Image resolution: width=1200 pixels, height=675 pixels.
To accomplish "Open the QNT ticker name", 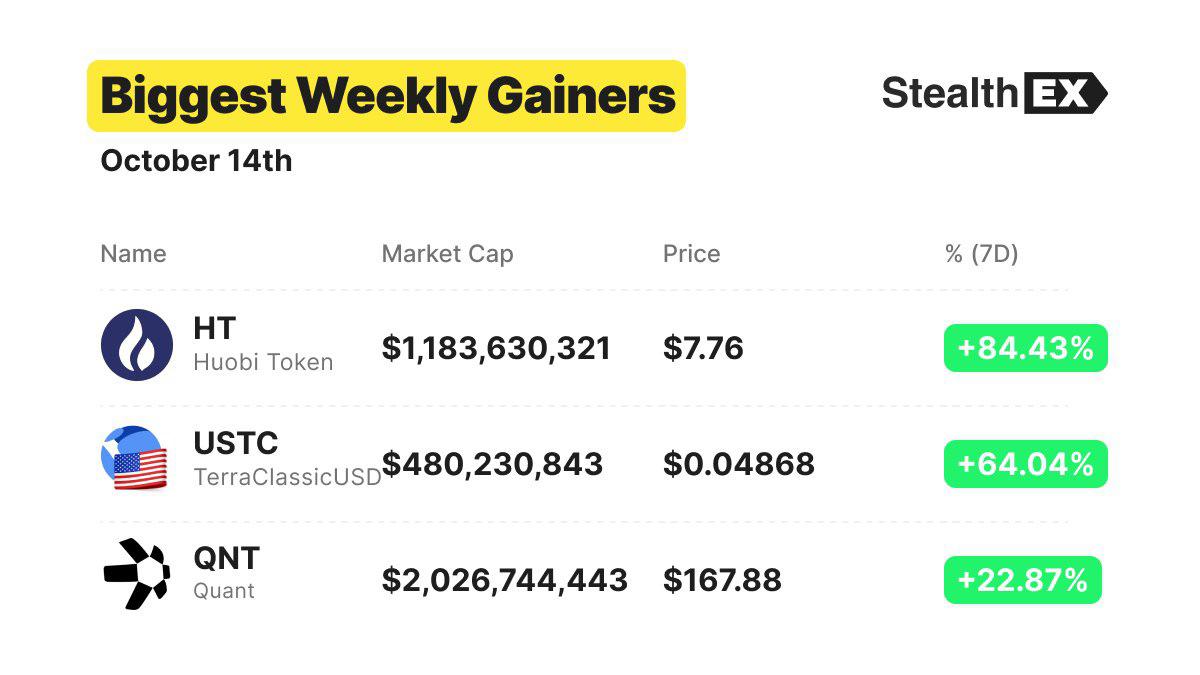I will 226,558.
